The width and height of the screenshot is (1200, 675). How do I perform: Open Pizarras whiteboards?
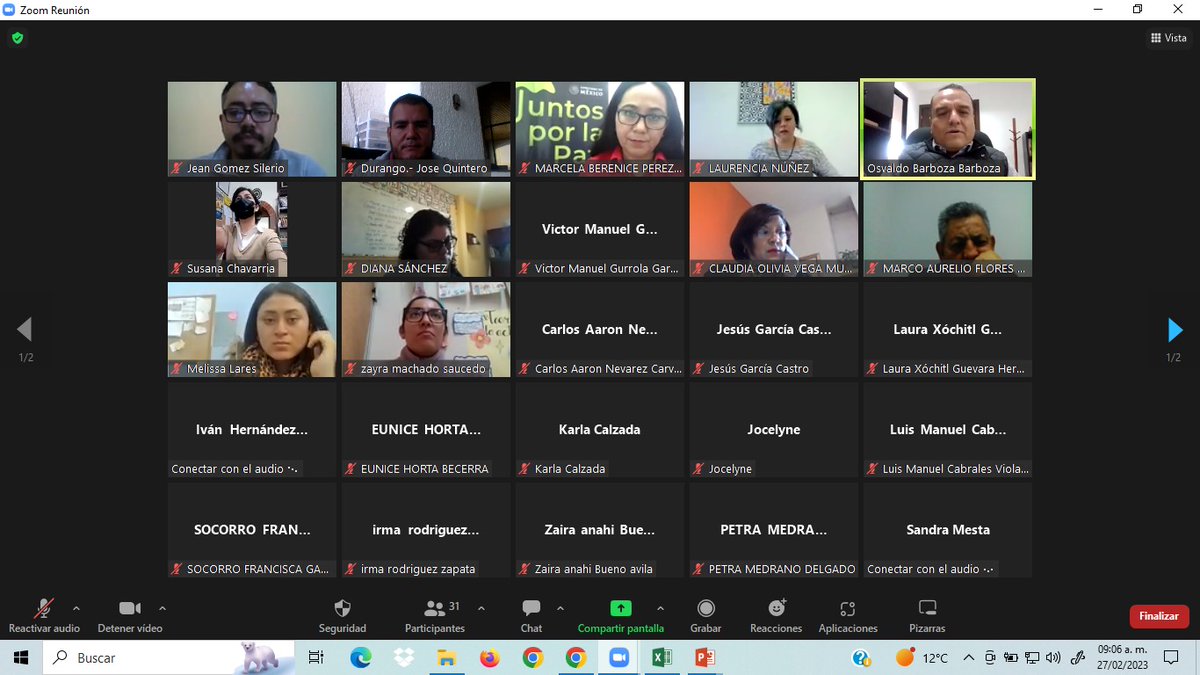[x=927, y=616]
